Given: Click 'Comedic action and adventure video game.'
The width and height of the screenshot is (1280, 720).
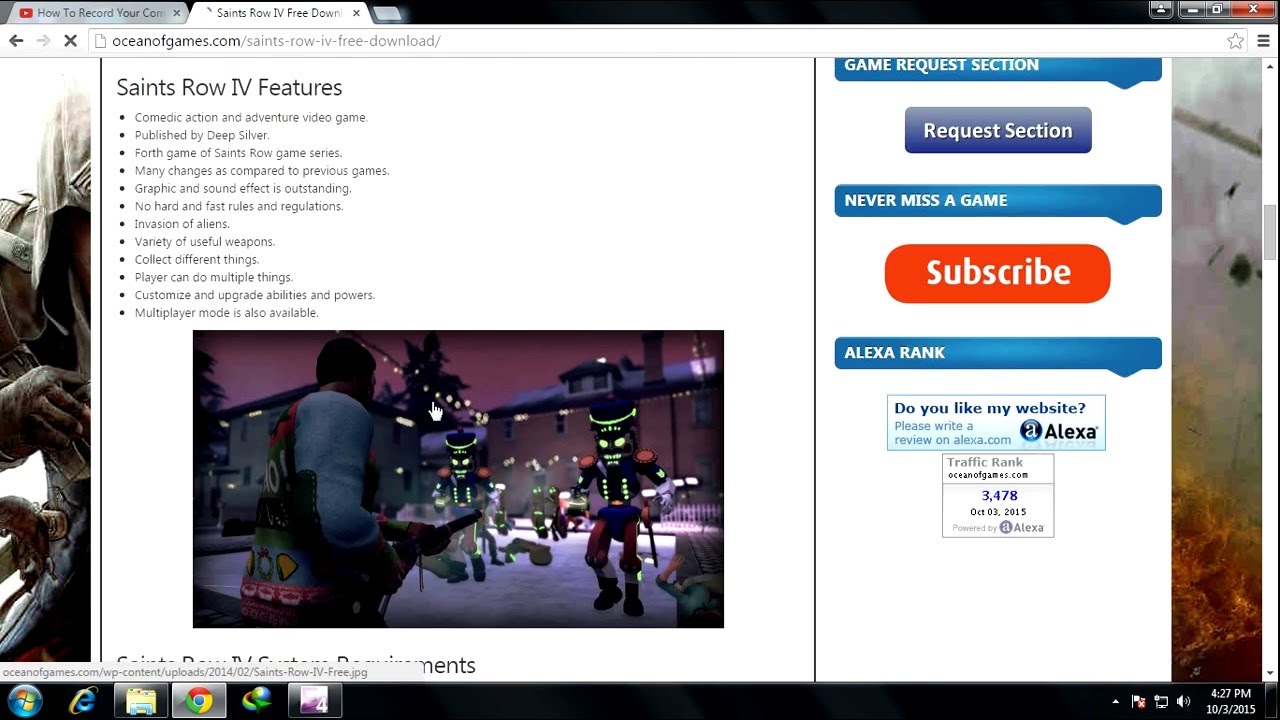Looking at the screenshot, I should coord(251,117).
